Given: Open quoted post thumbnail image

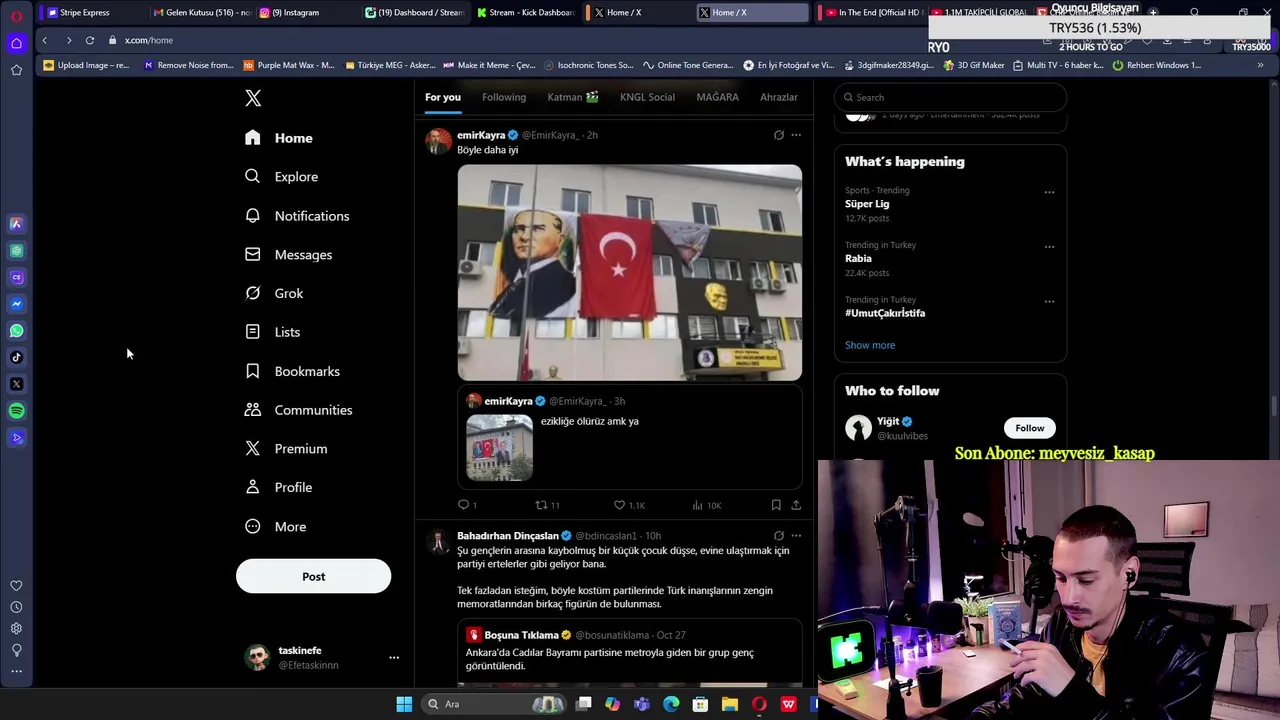Looking at the screenshot, I should point(499,448).
